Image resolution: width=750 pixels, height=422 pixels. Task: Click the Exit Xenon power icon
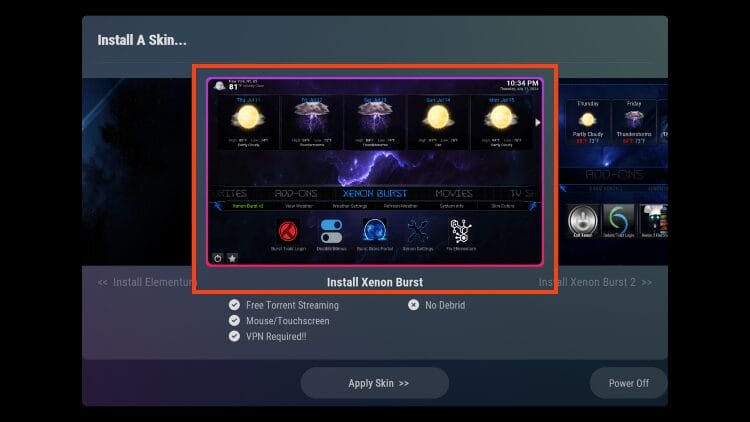pos(583,220)
